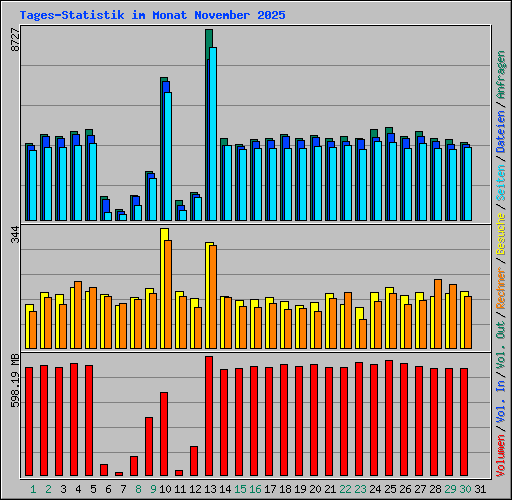
Task: Click the 'Dateien' legend label
Action: pyautogui.click(x=501, y=132)
